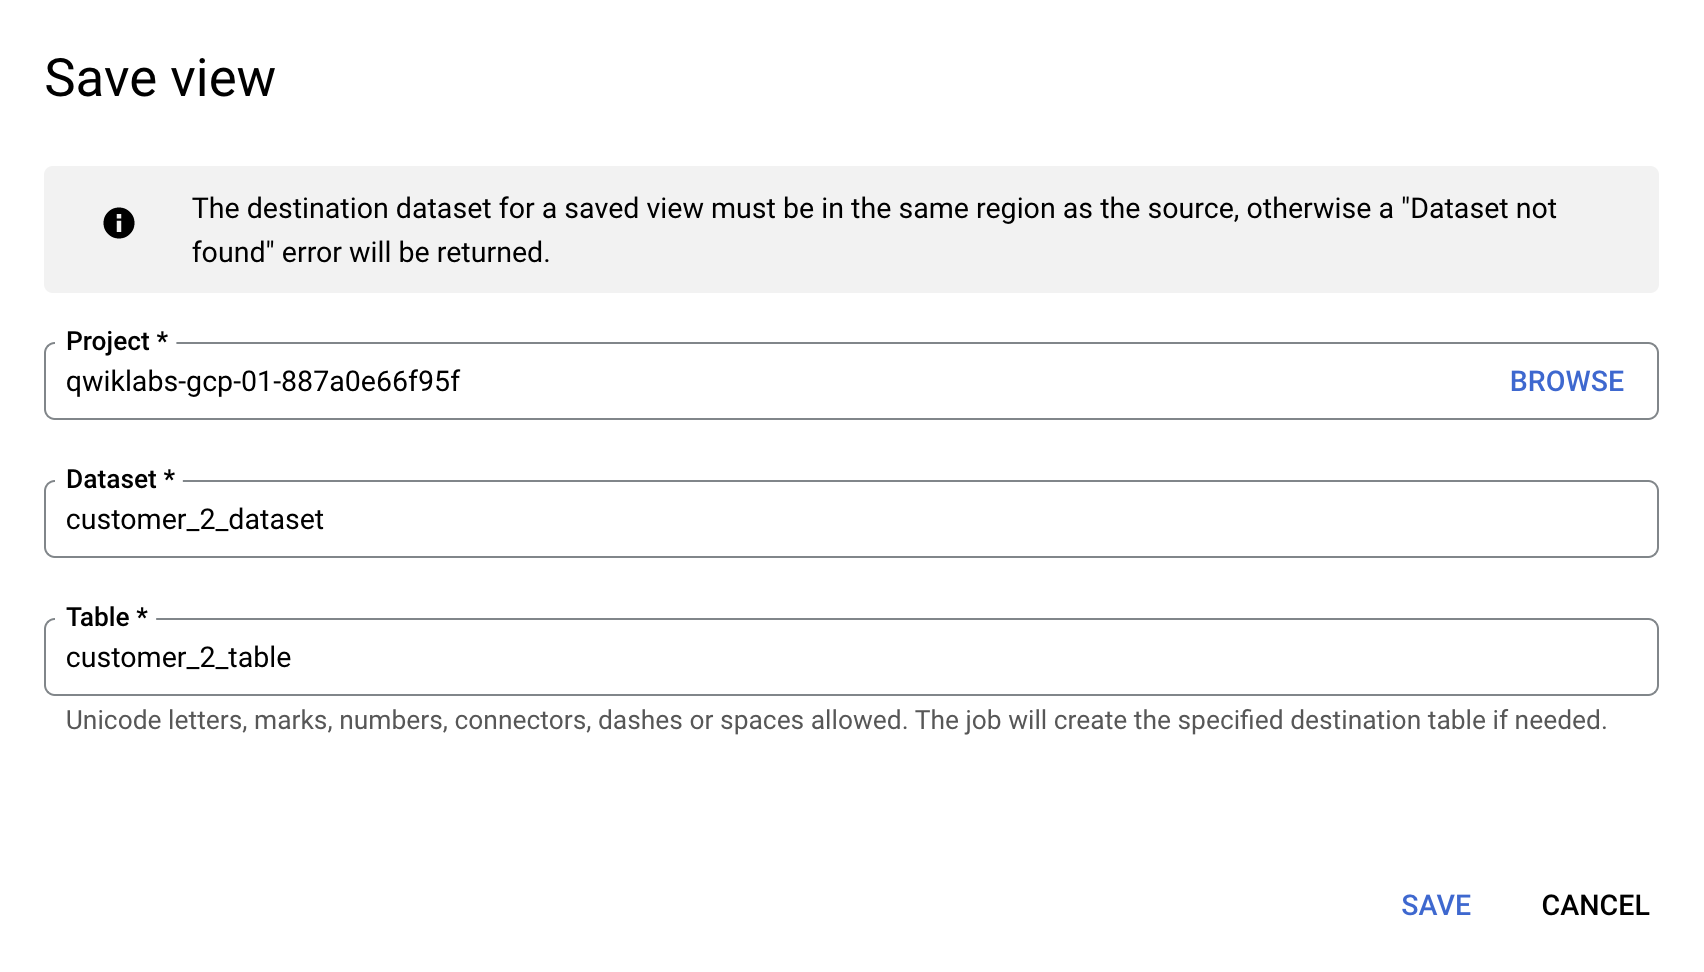This screenshot has width=1704, height=972.
Task: Place cursor in qwiklabs-gcp-01-887a0e66f95f project text
Action: 263,381
